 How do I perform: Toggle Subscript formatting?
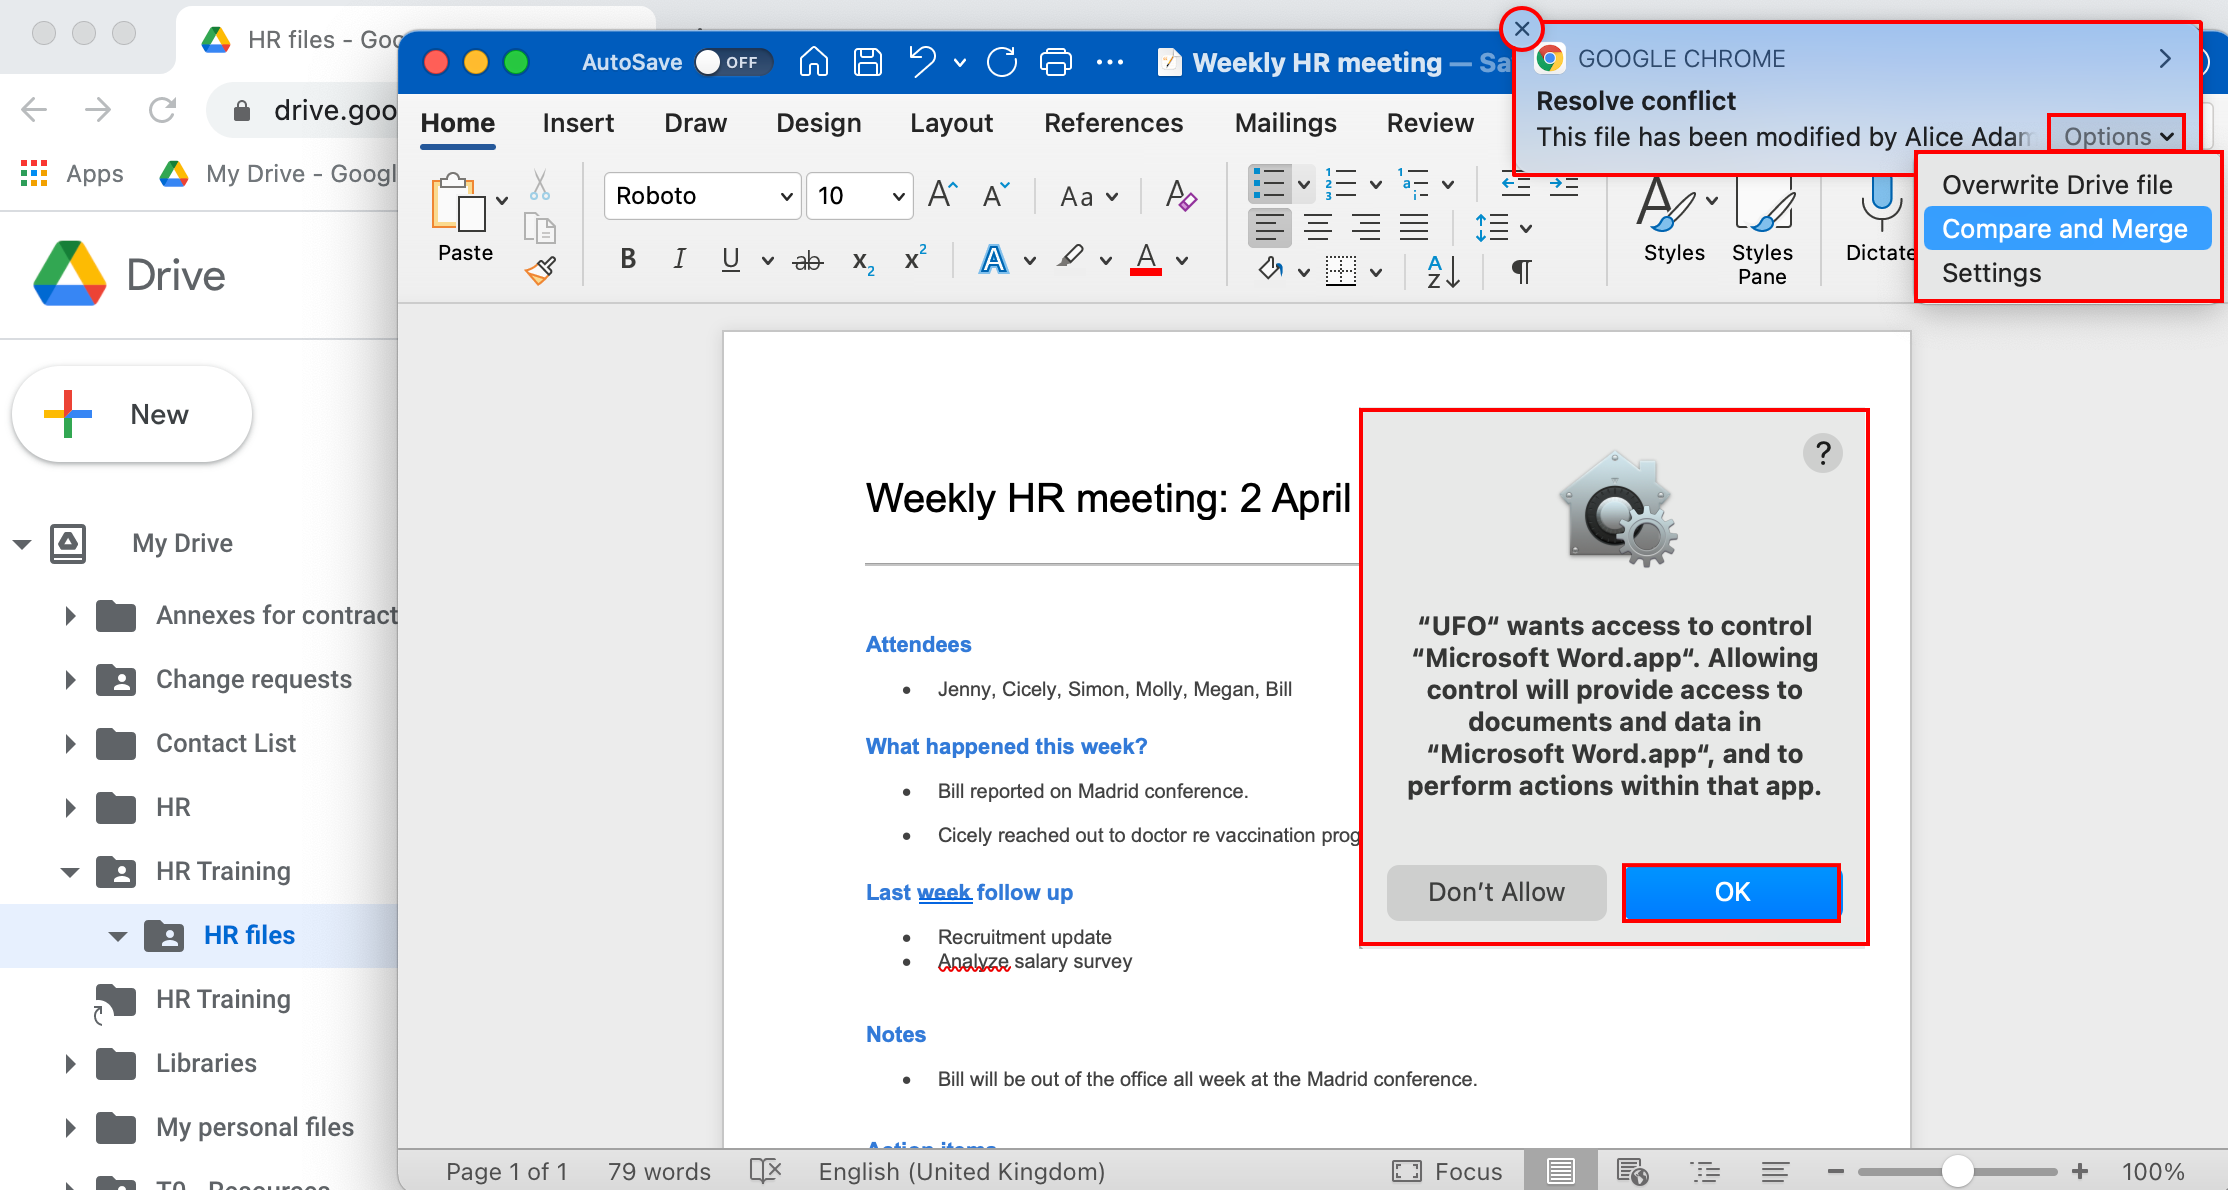(863, 262)
